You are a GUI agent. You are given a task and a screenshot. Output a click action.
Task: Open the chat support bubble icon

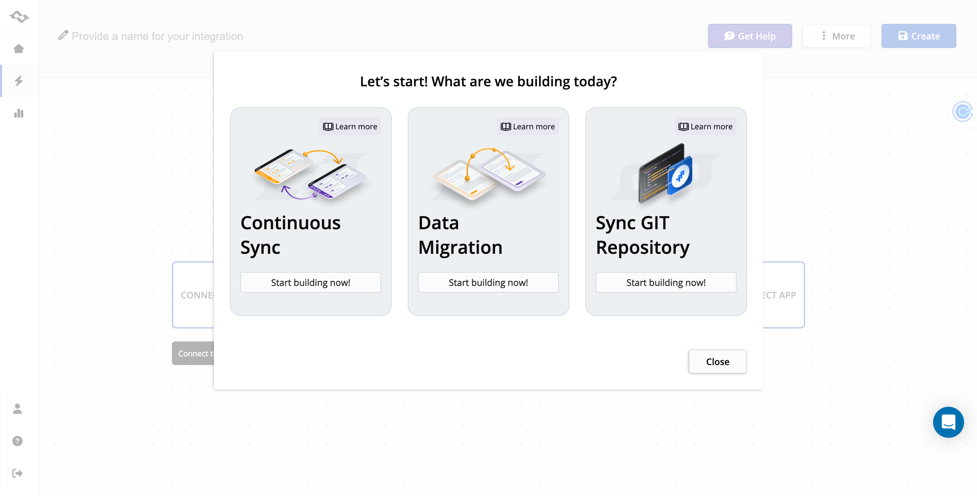pos(948,422)
